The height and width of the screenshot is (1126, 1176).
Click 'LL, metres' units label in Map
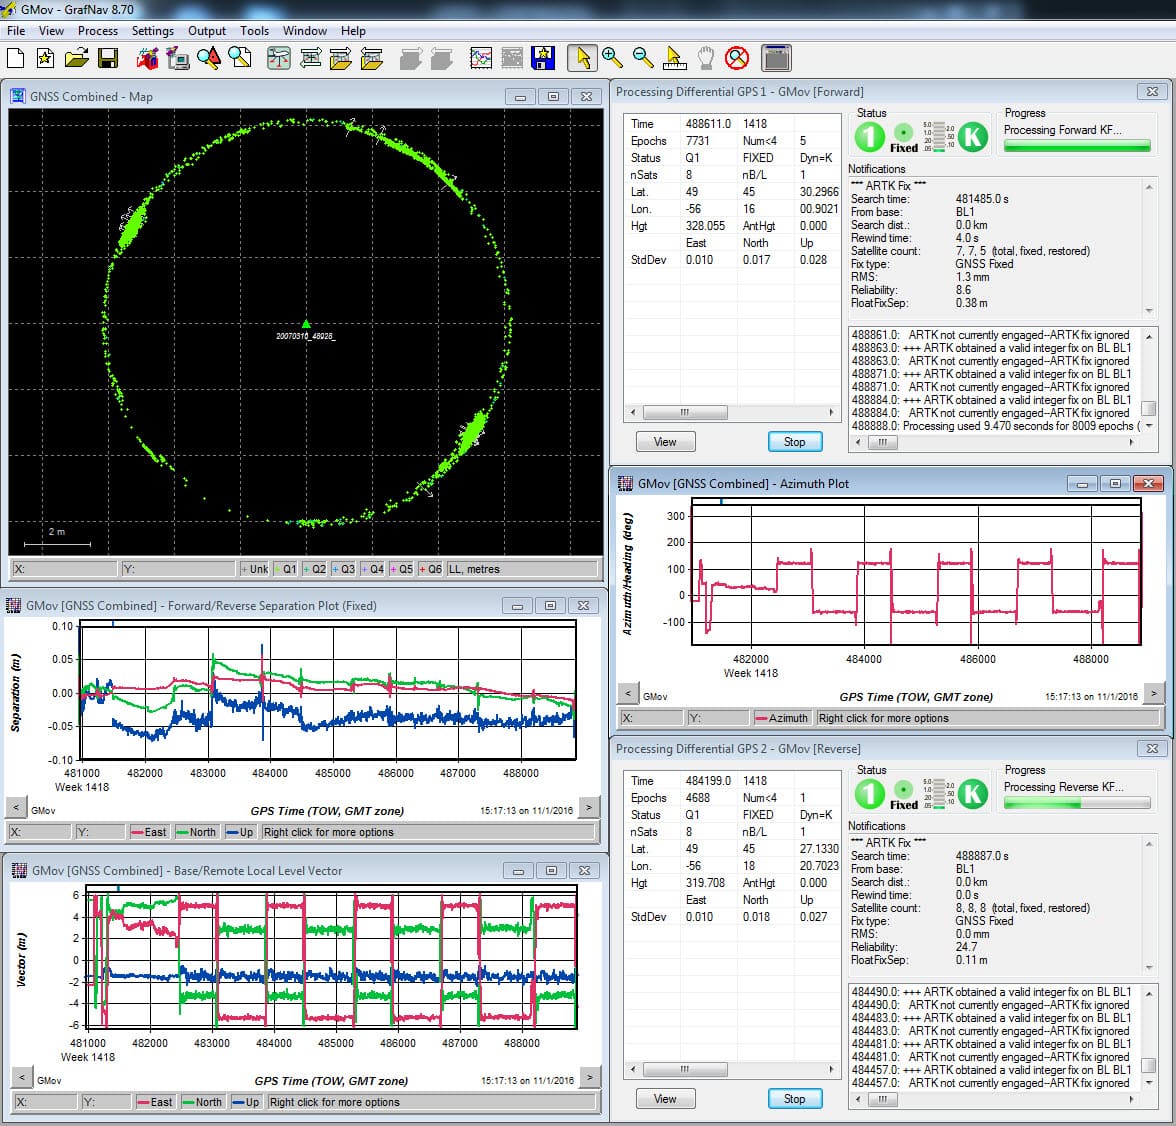(x=474, y=569)
